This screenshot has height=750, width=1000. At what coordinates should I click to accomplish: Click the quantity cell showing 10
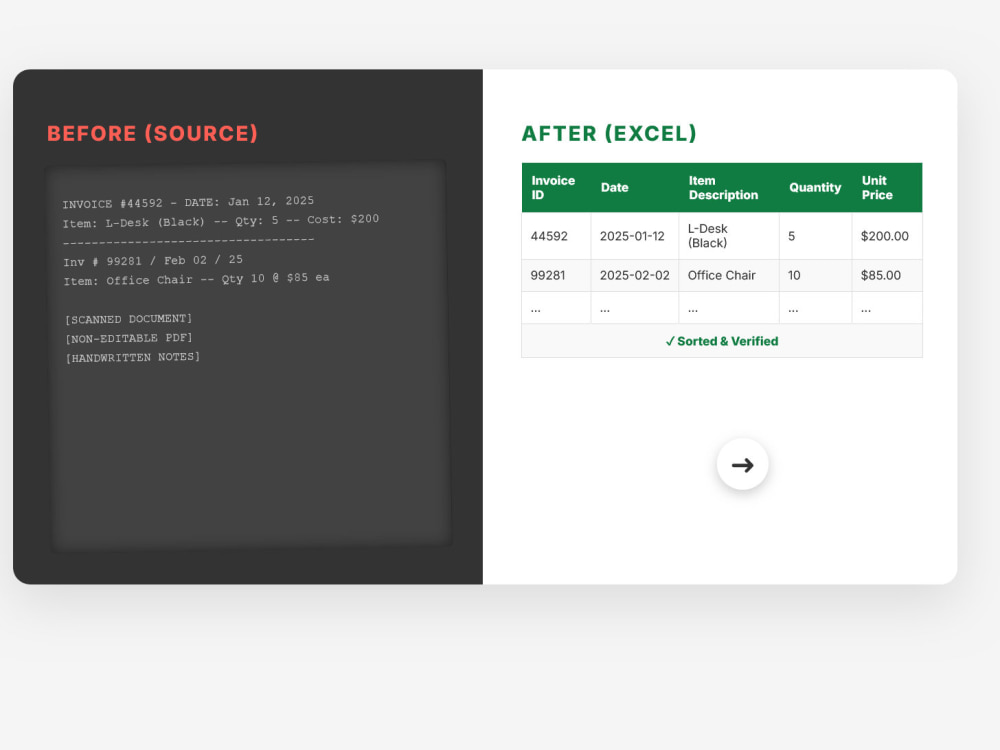(x=815, y=276)
